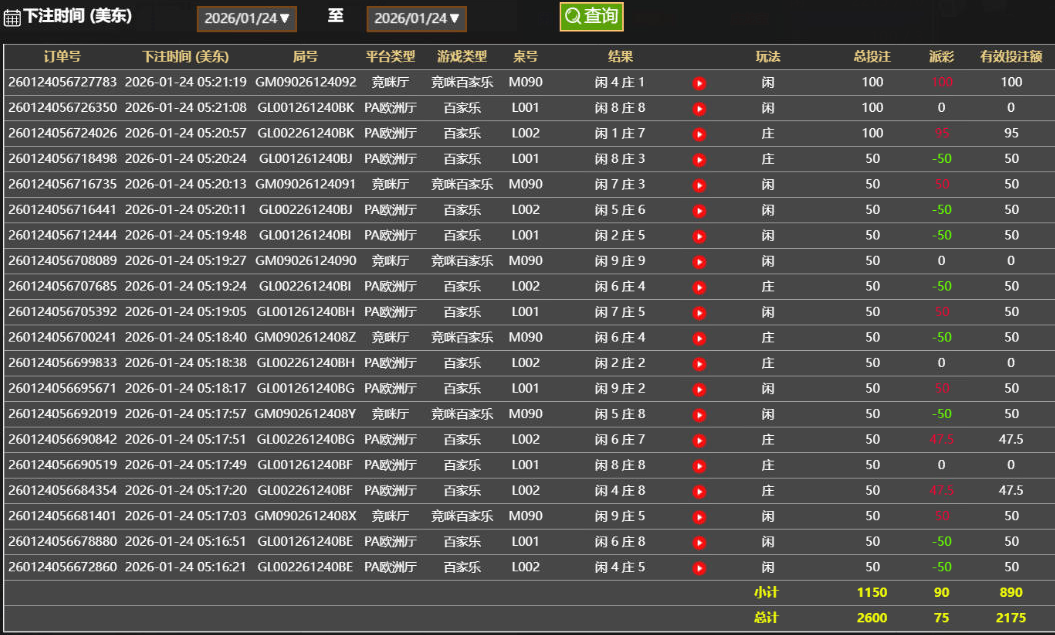Play replay for round GL001261240BK
Screen dimensions: 1055x635
(699, 108)
